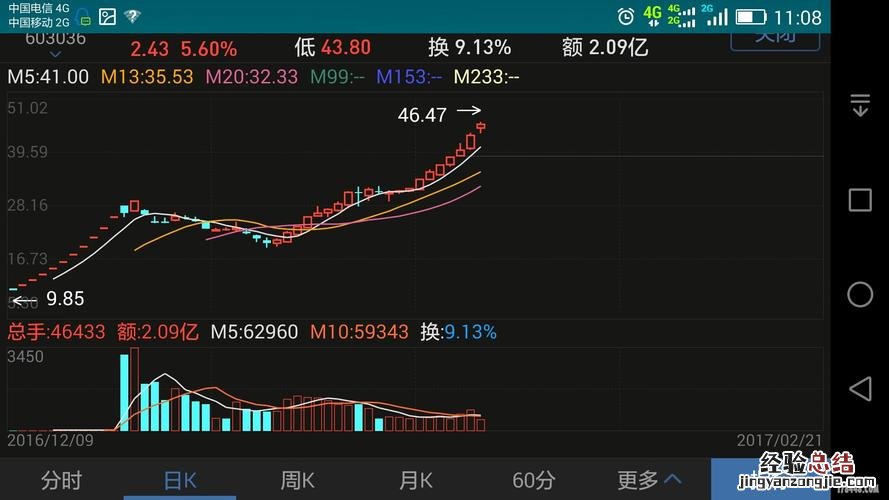Tap the volume M5:62960 label
Screen dimensions: 889x500
[x=254, y=332]
